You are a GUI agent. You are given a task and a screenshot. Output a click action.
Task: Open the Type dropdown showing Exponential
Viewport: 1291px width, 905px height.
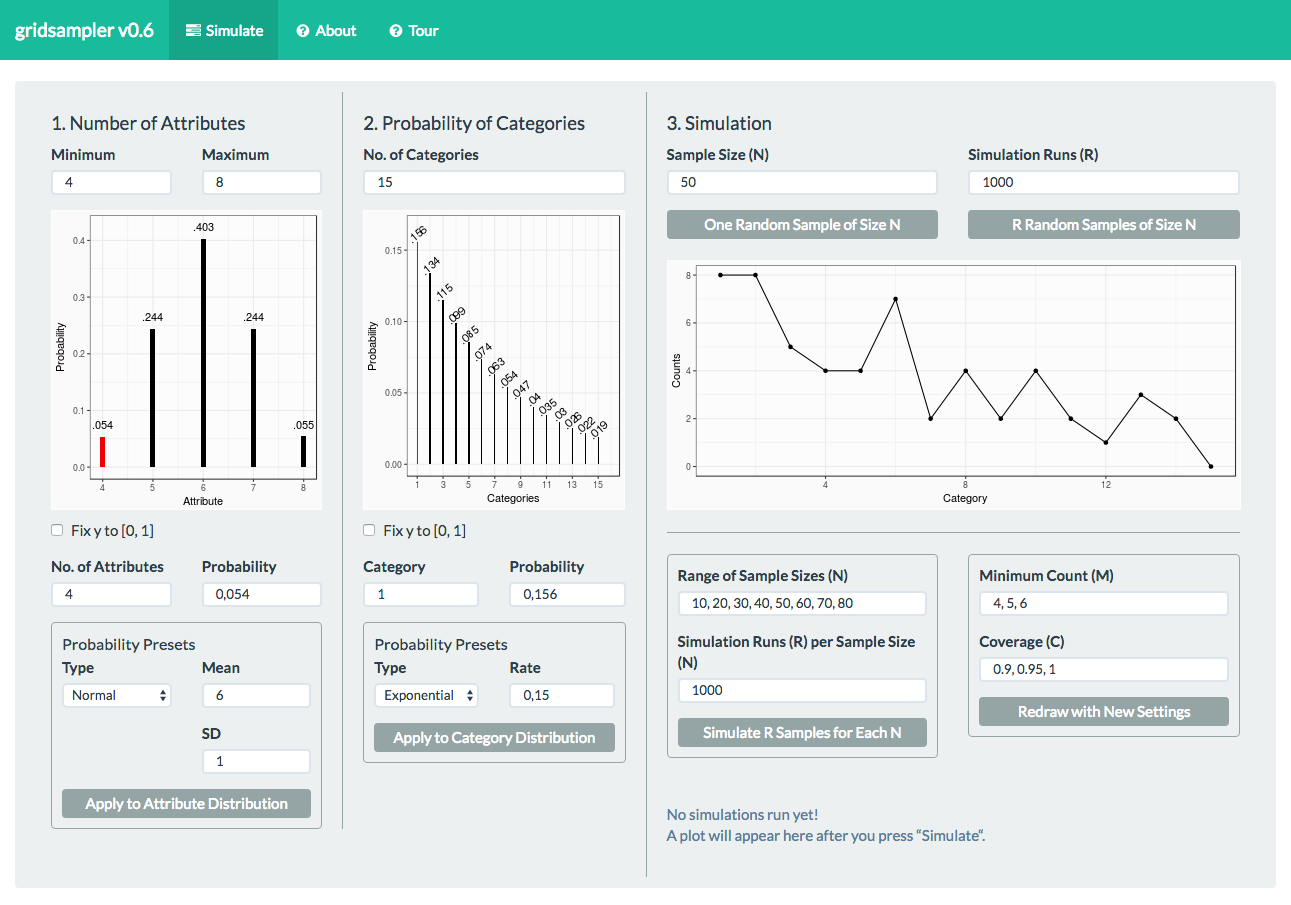click(427, 695)
